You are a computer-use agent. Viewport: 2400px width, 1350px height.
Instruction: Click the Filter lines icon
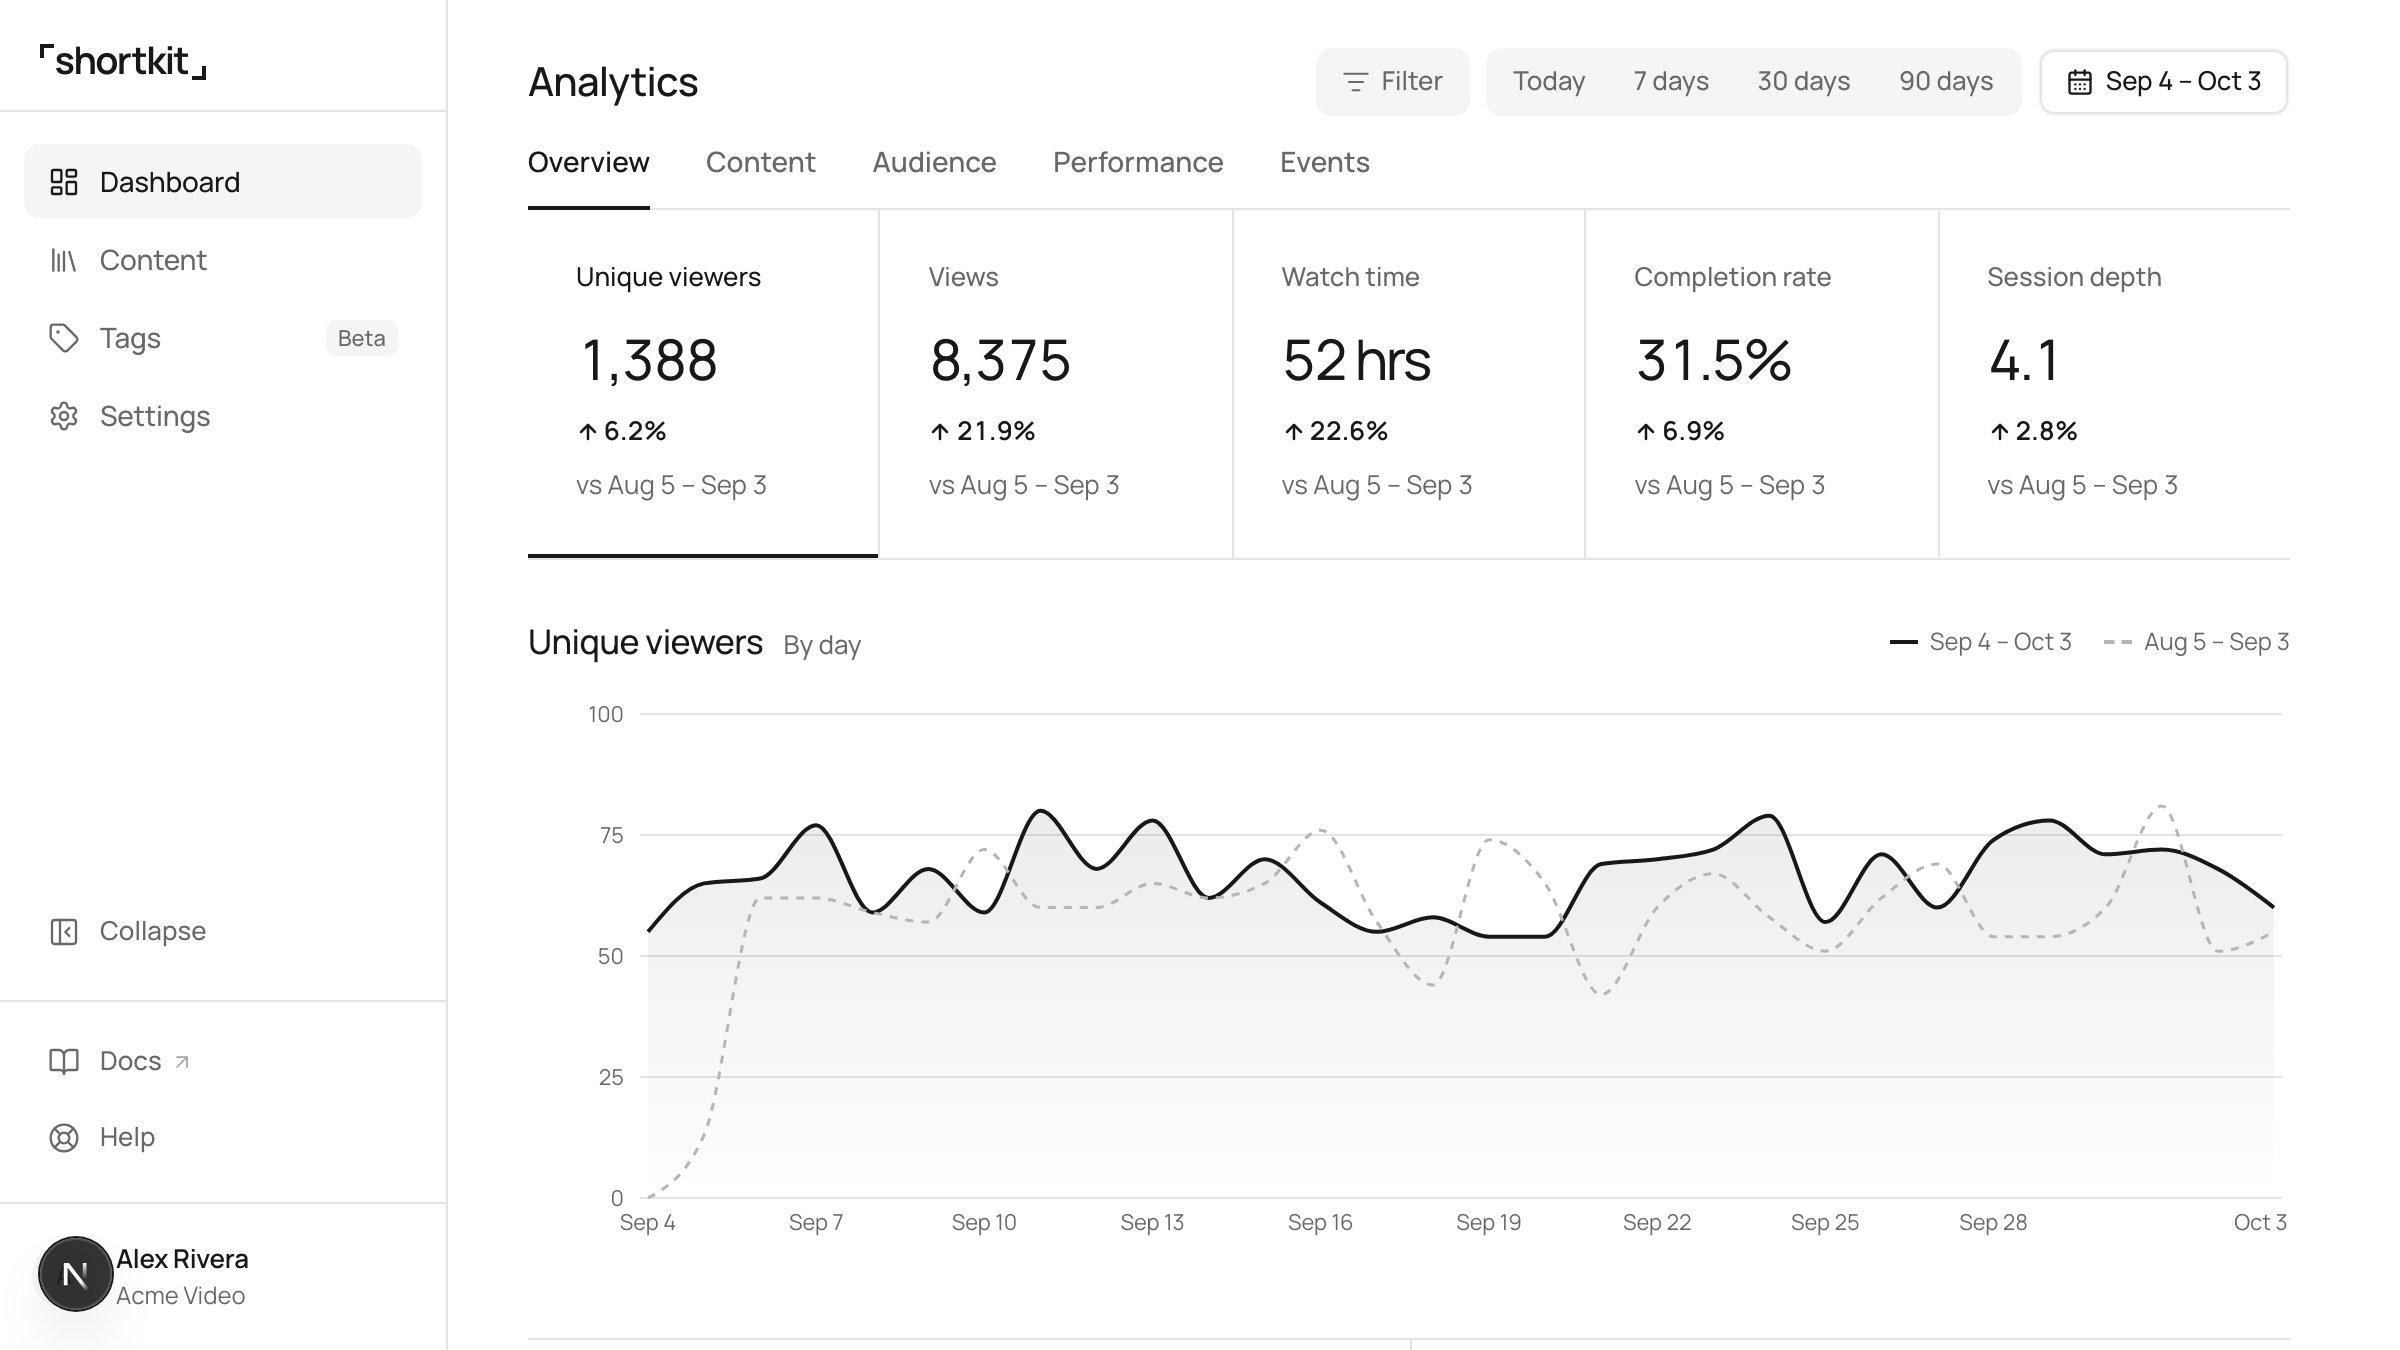pos(1355,82)
